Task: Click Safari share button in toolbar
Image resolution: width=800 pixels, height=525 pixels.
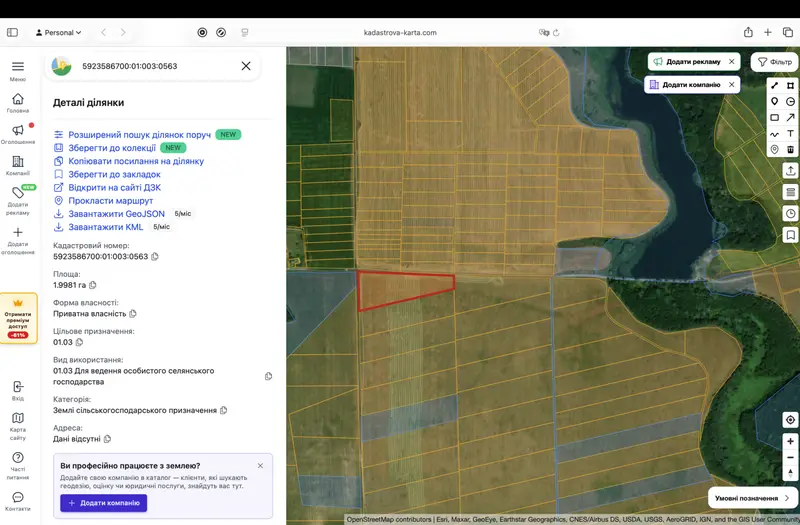Action: 748,32
